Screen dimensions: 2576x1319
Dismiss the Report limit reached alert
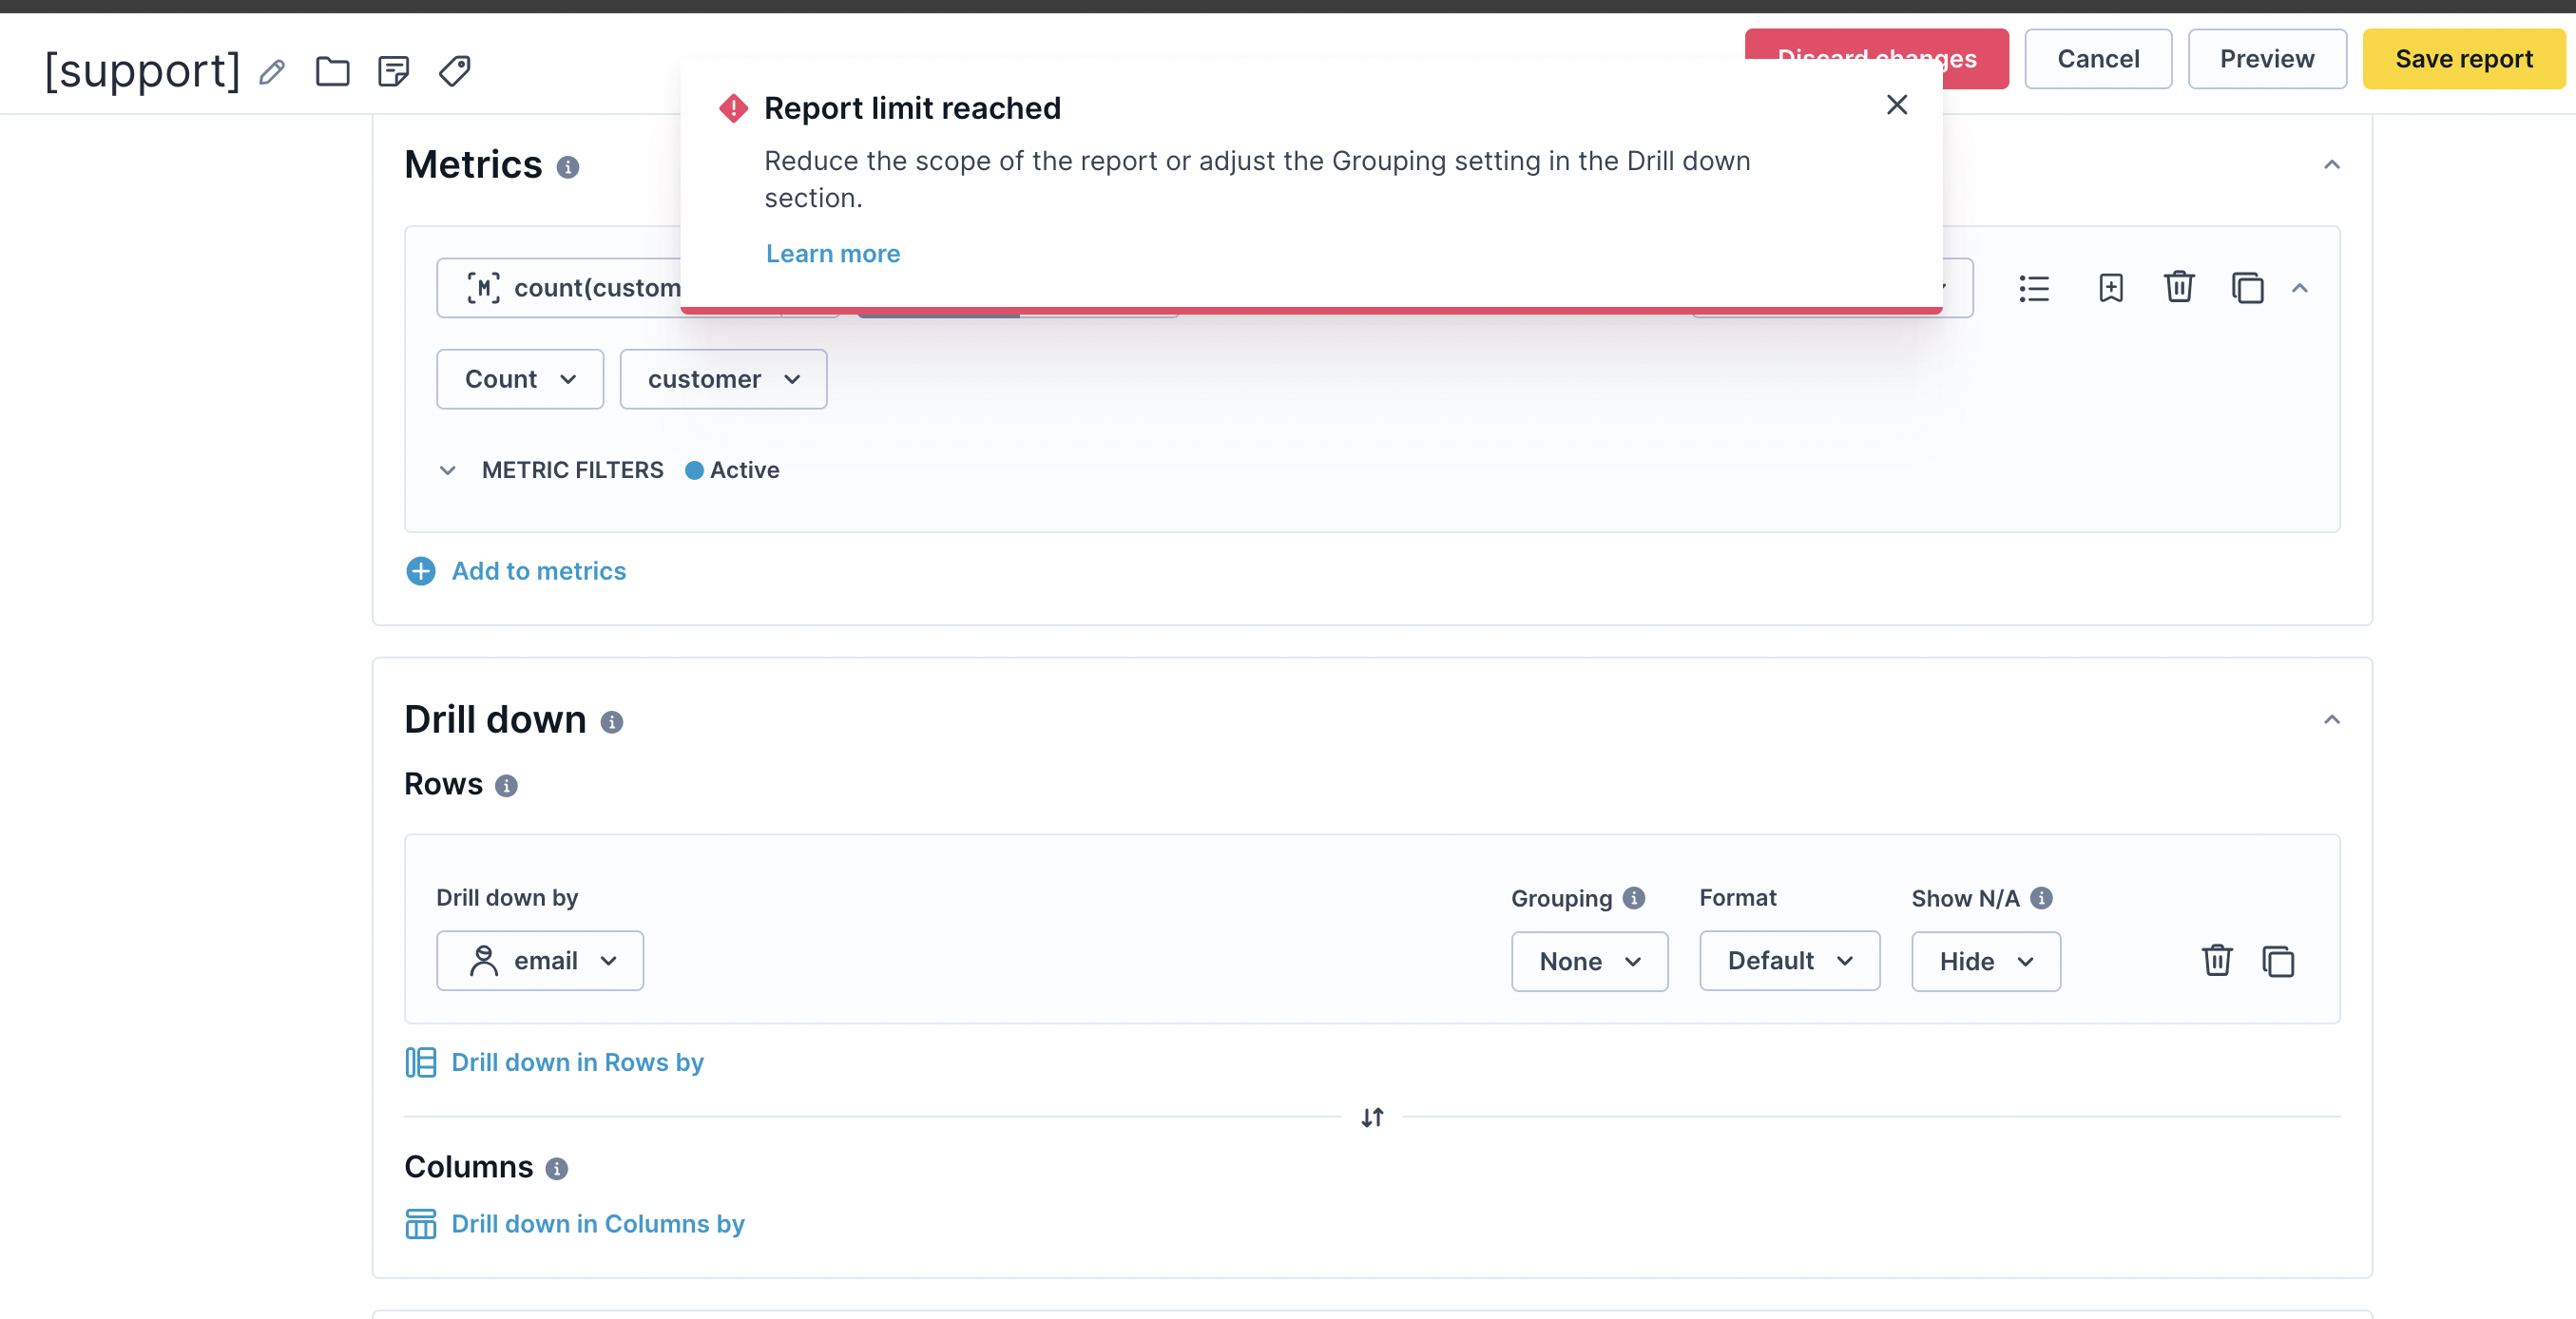coord(1897,105)
